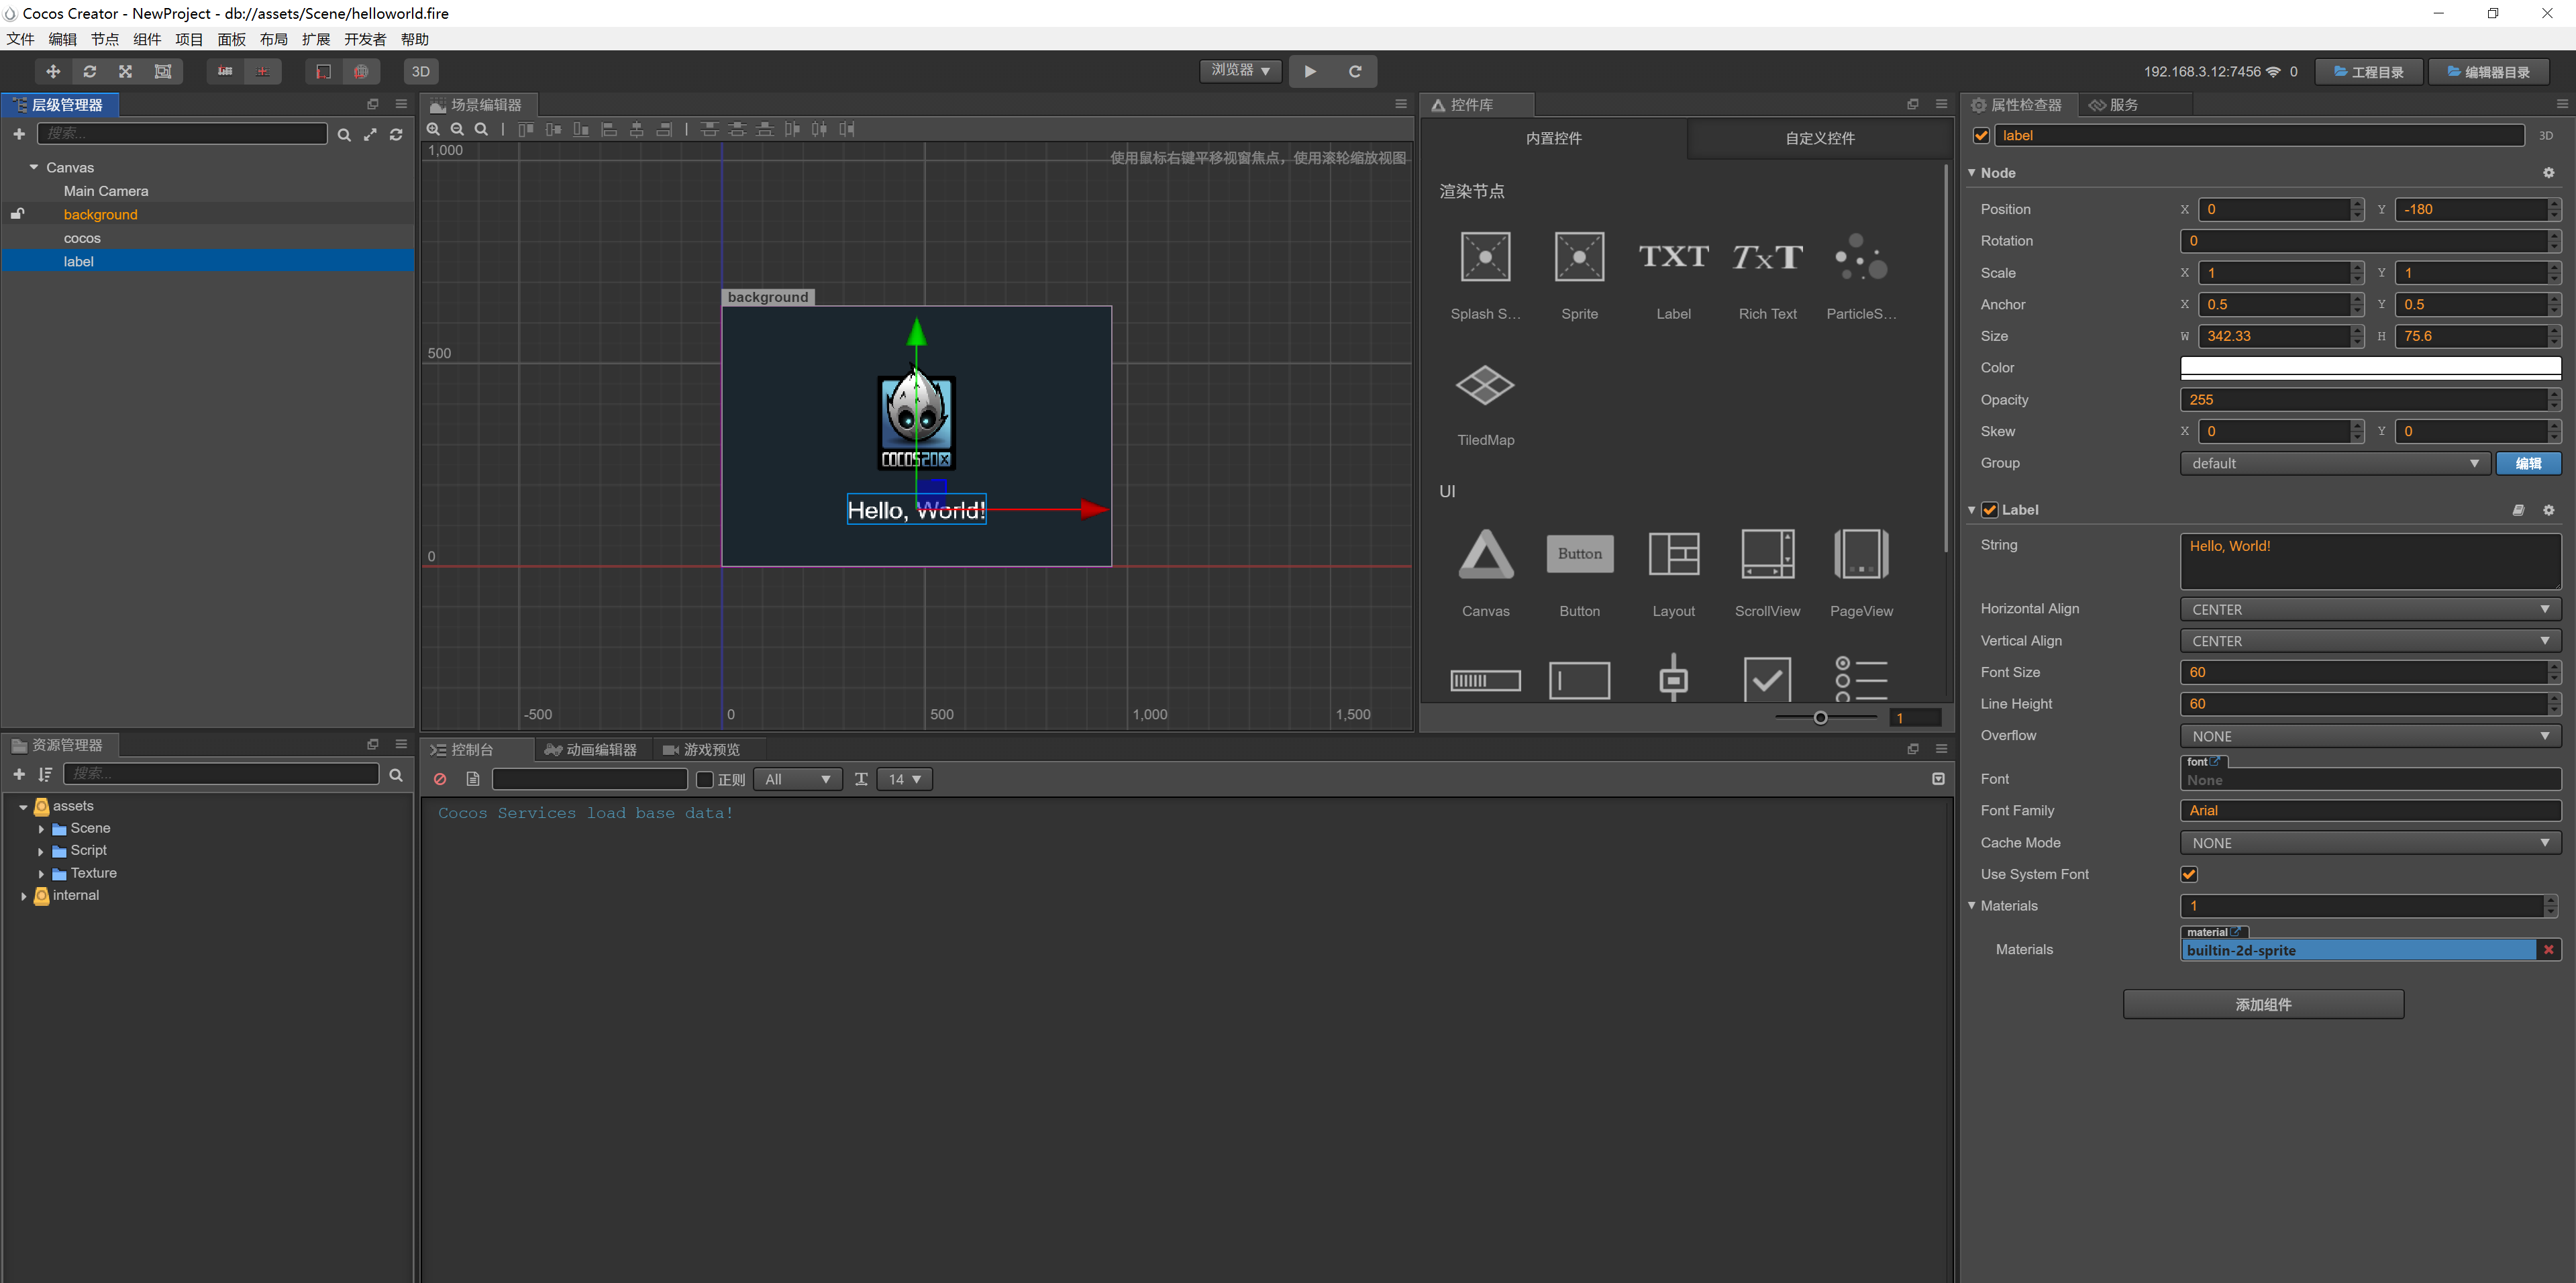Click the TiledMap control icon
2576x1283 pixels.
click(1485, 385)
